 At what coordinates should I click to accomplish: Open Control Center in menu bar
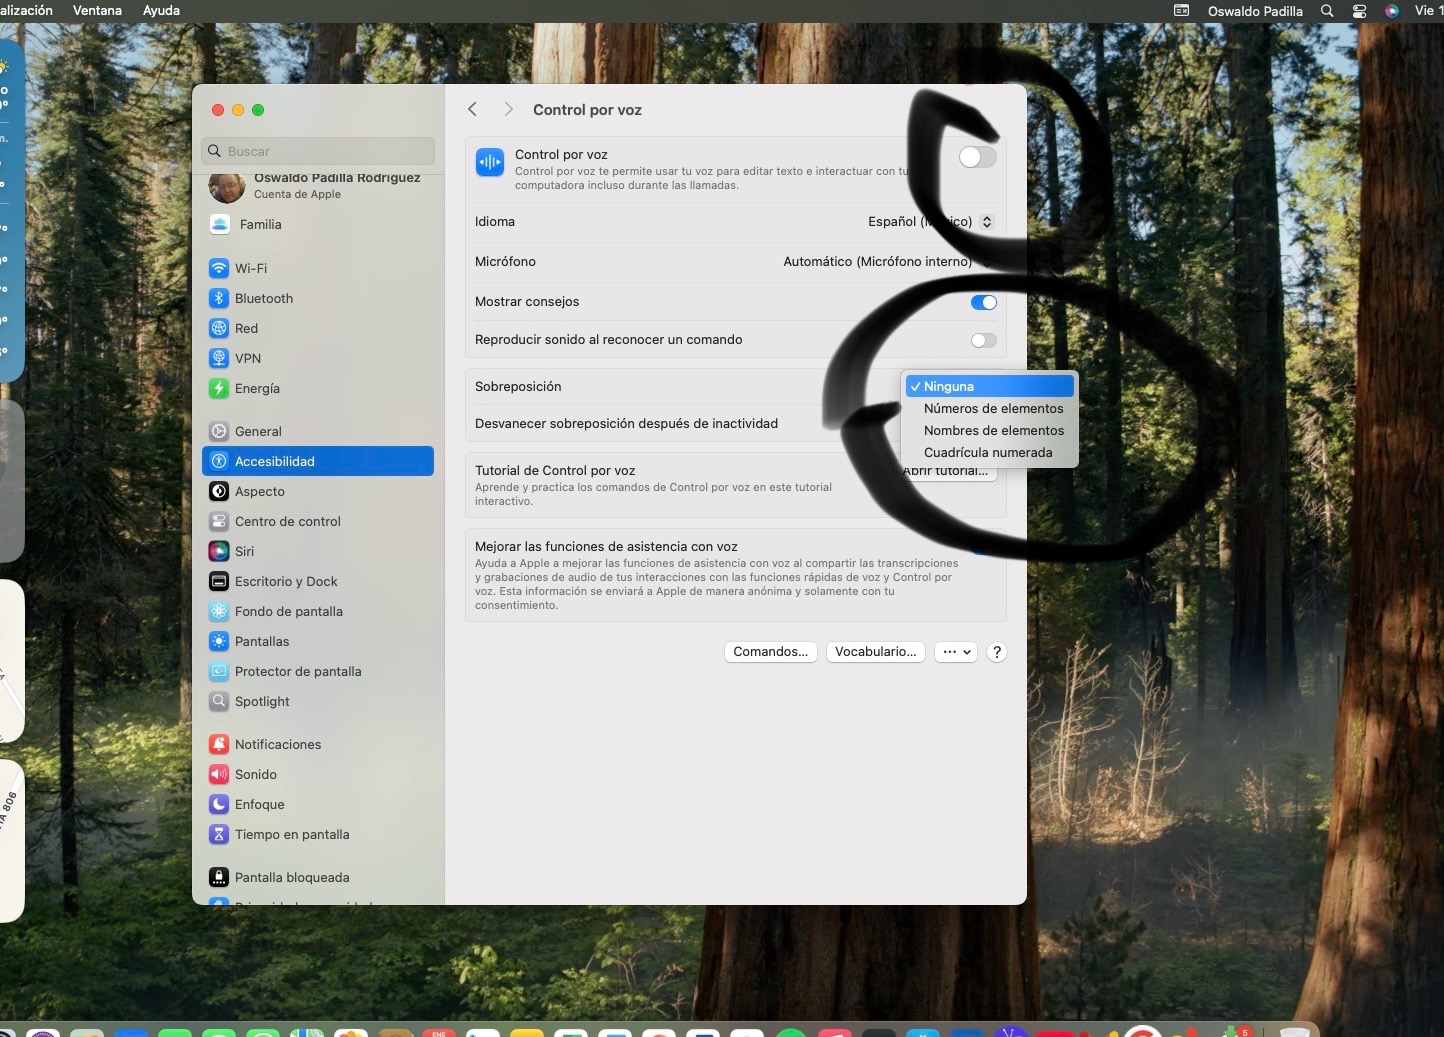[x=1359, y=11]
